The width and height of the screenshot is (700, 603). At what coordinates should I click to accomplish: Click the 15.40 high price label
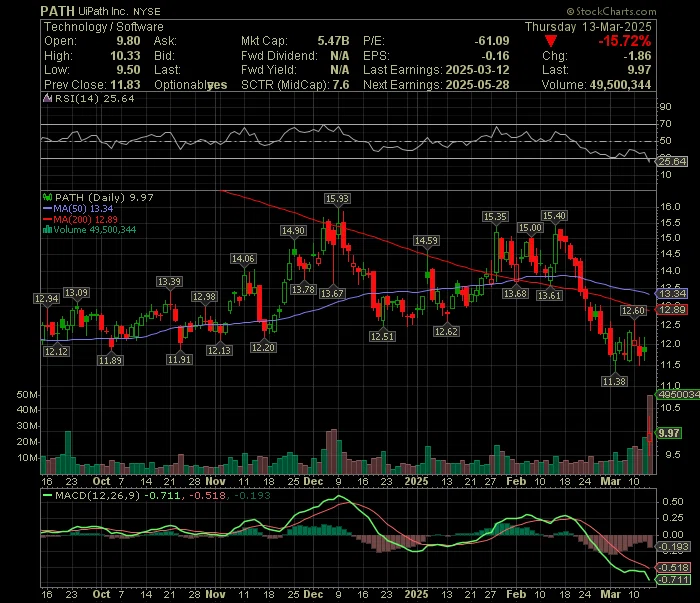[554, 216]
